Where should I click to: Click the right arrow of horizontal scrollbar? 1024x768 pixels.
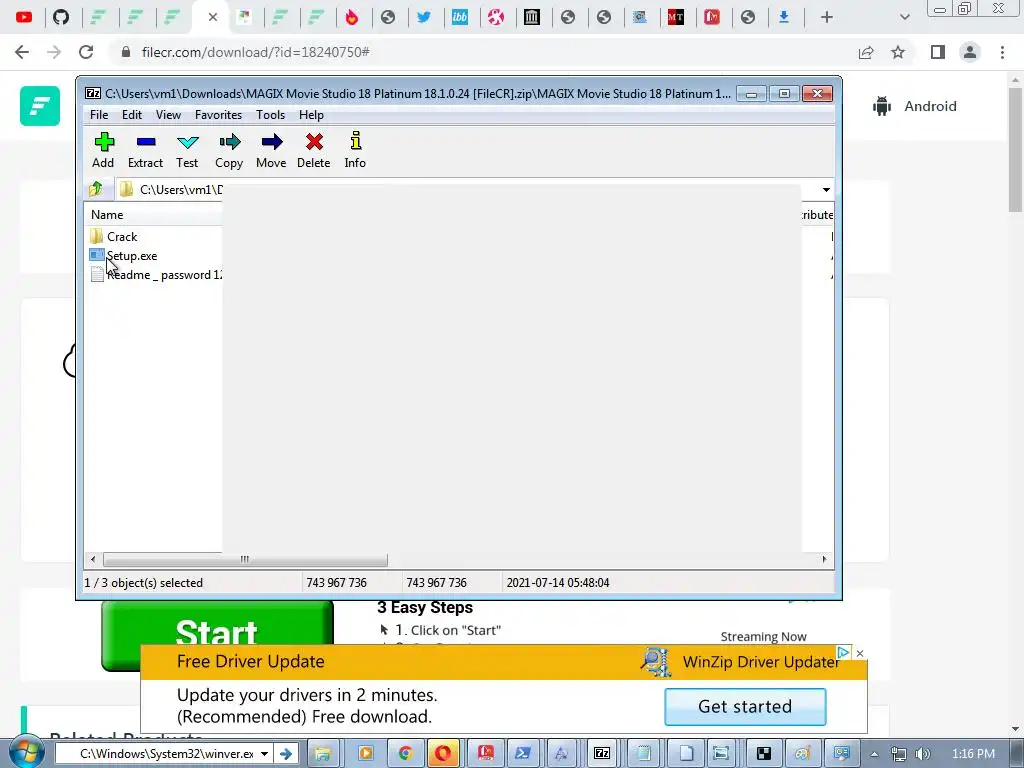tap(824, 560)
